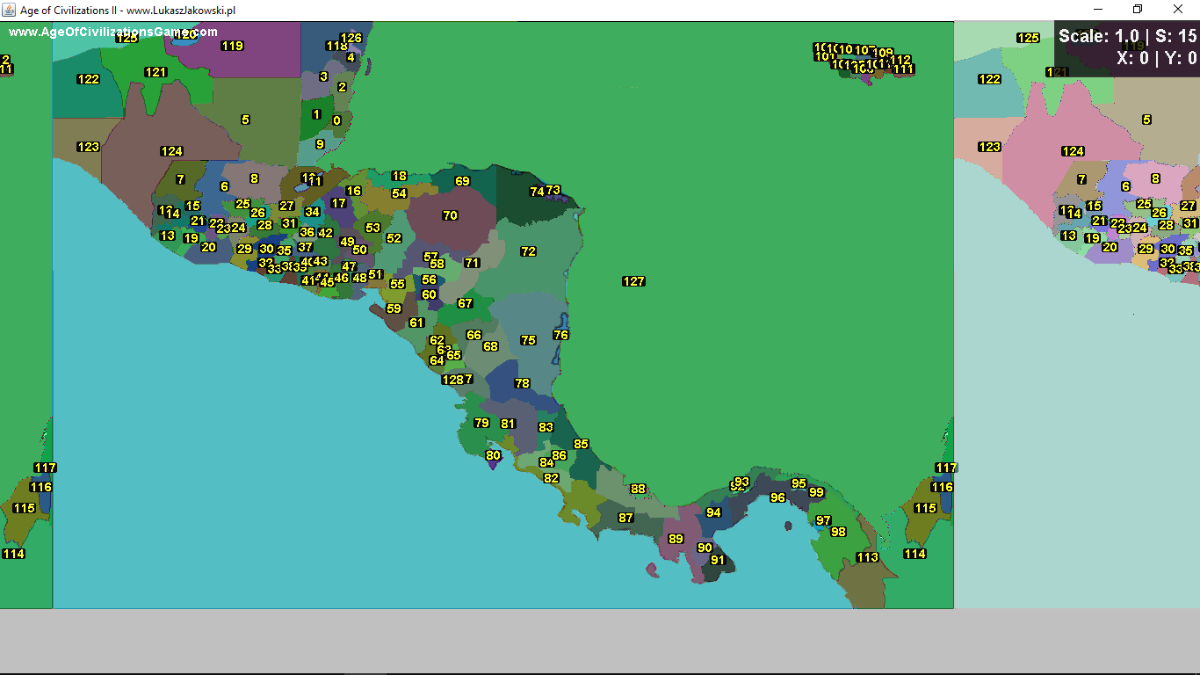Click province label 91
The image size is (1200, 675).
[x=717, y=560]
